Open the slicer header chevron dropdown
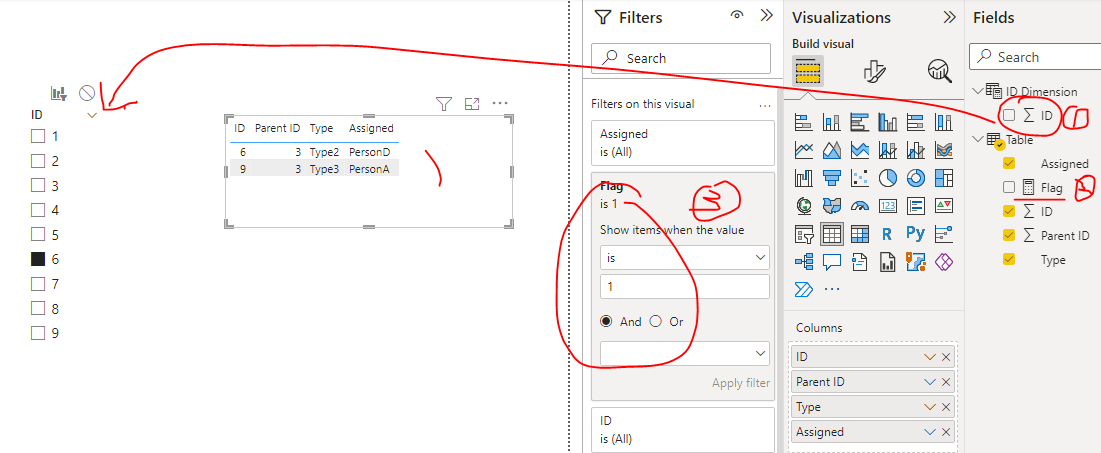 pos(91,115)
